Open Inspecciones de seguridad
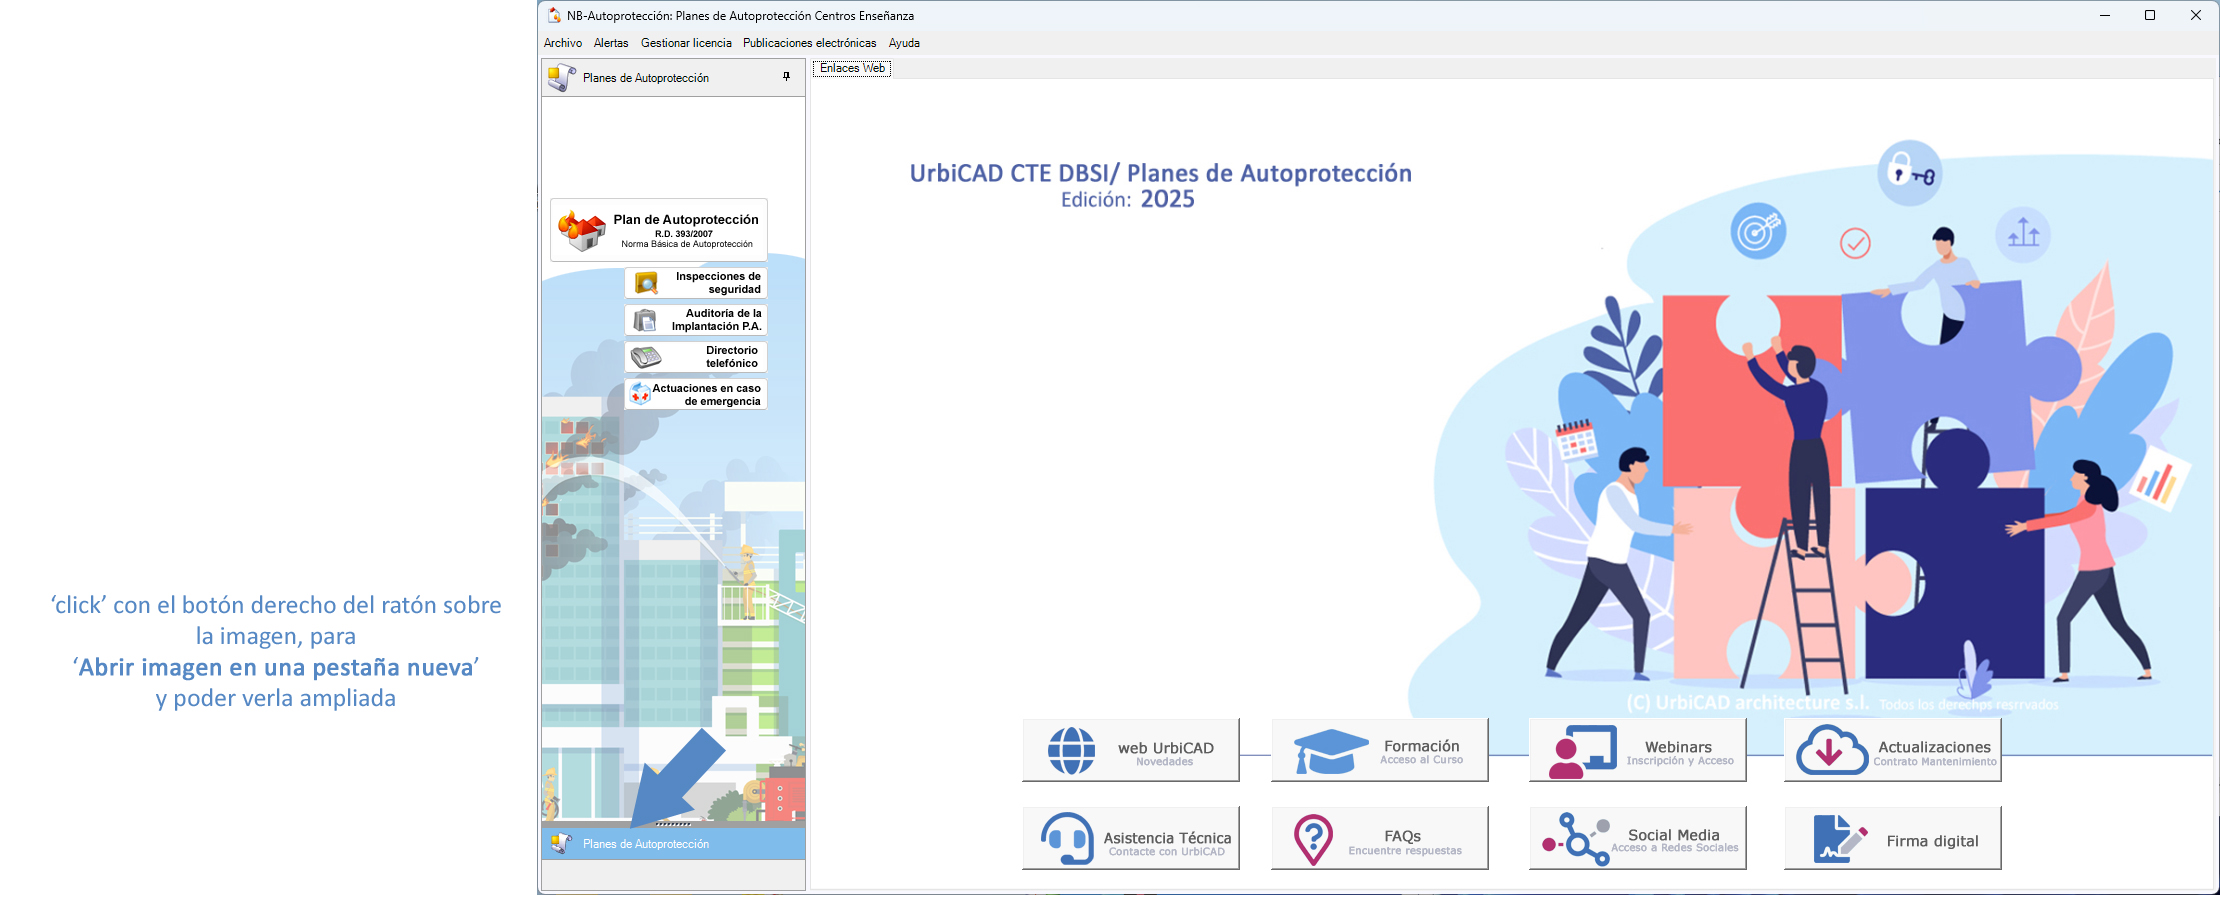The height and width of the screenshot is (910, 2220). coord(696,283)
